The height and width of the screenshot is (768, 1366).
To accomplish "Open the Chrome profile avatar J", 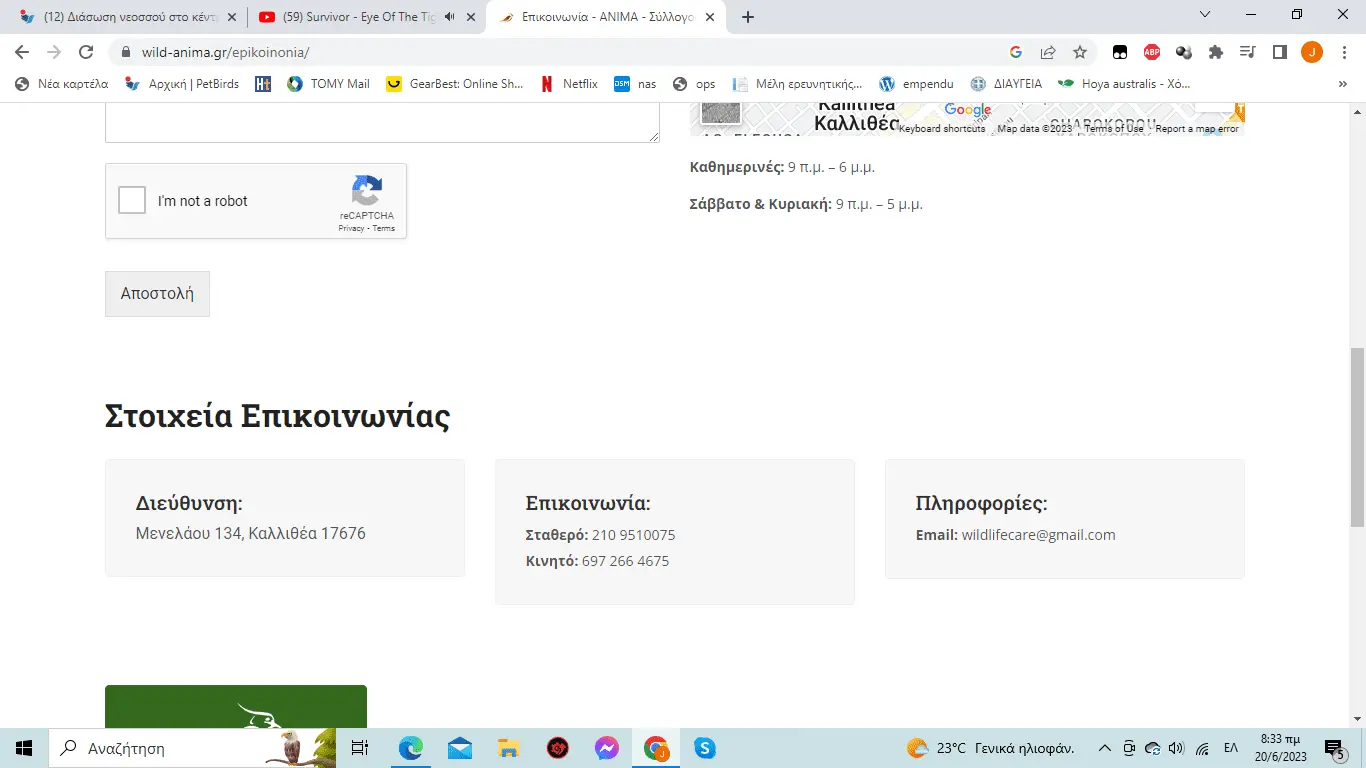I will [x=1312, y=52].
